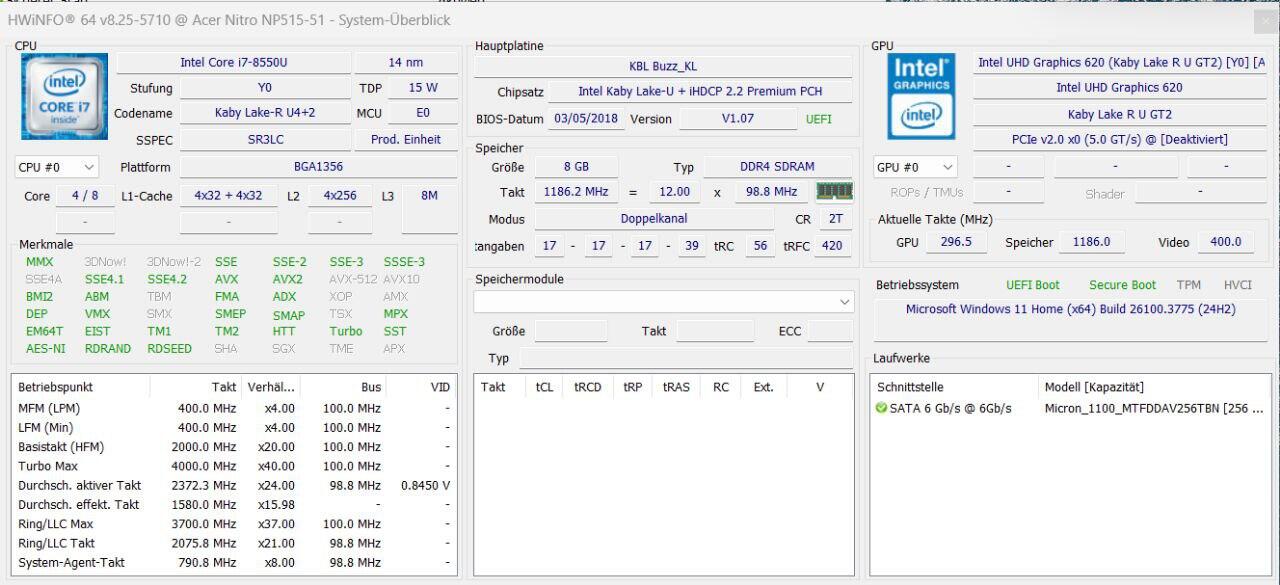This screenshot has height=585, width=1280.
Task: Click the Schnittstelle column header
Action: pos(910,387)
